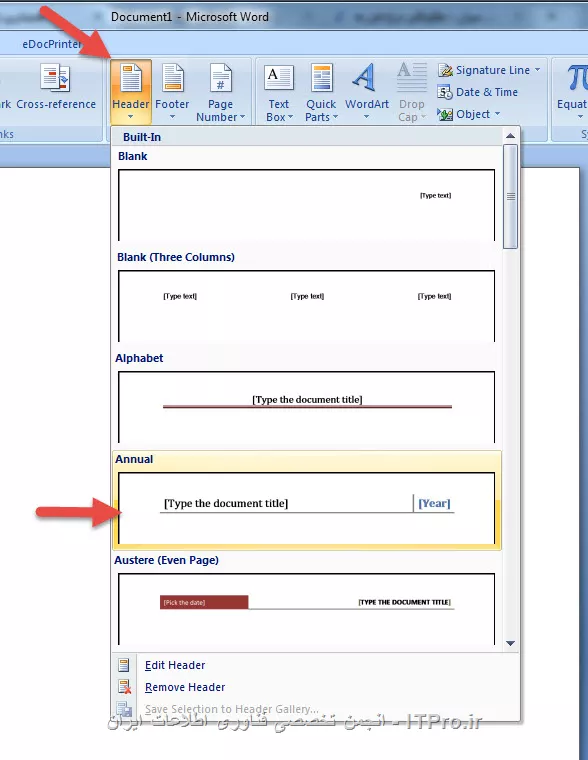Expand the Quick Parts dropdown arrow
Viewport: 588px width, 760px height.
[x=335, y=117]
